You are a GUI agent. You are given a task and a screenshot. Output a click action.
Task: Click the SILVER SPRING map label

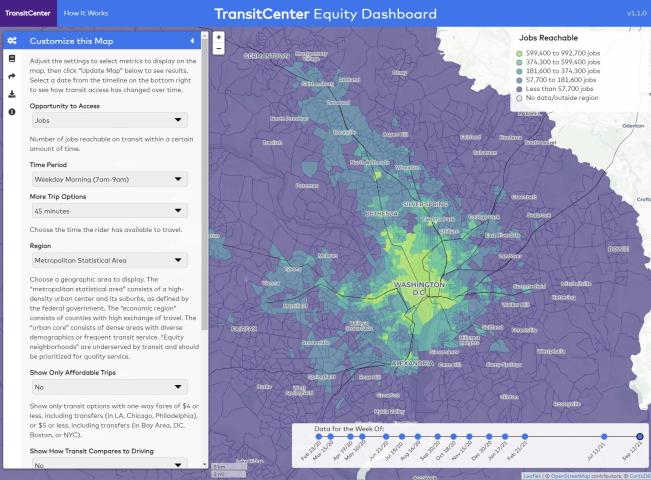click(x=425, y=204)
